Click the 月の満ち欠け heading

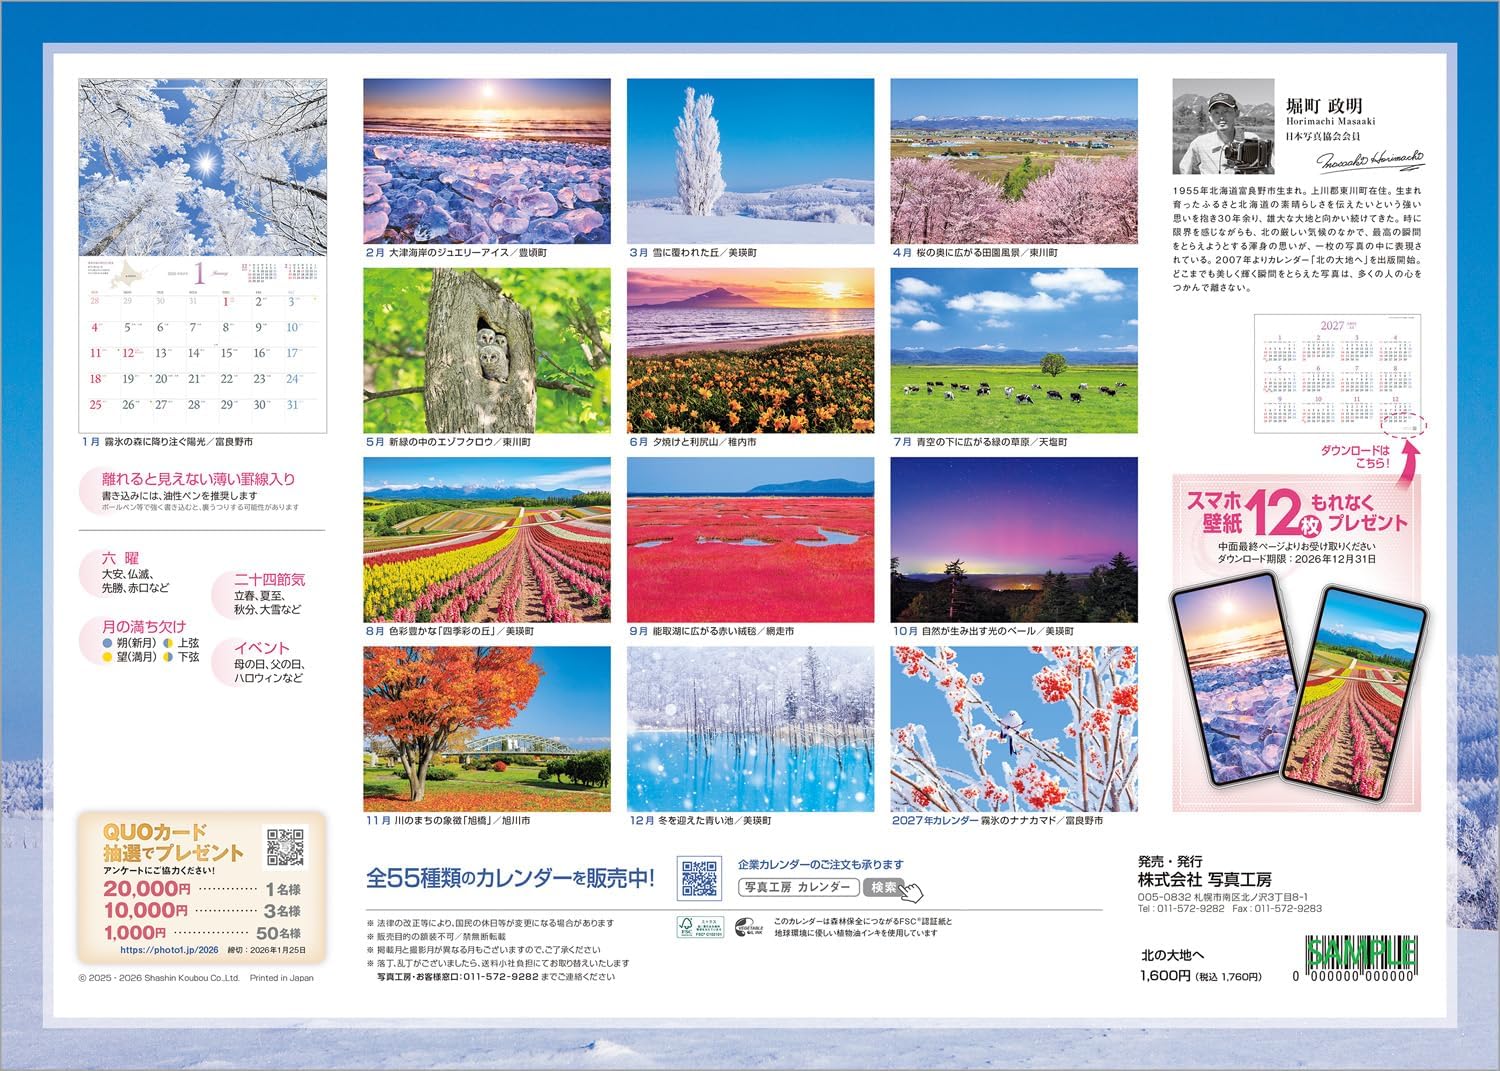(x=144, y=627)
